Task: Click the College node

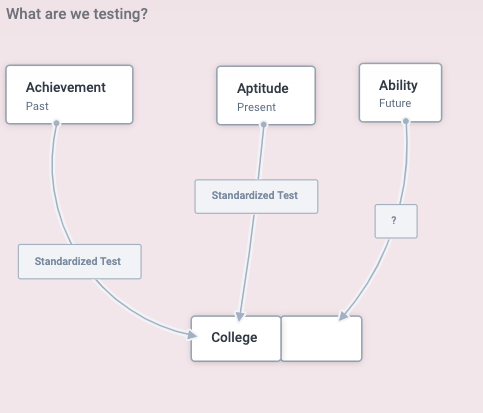Action: [x=236, y=339]
